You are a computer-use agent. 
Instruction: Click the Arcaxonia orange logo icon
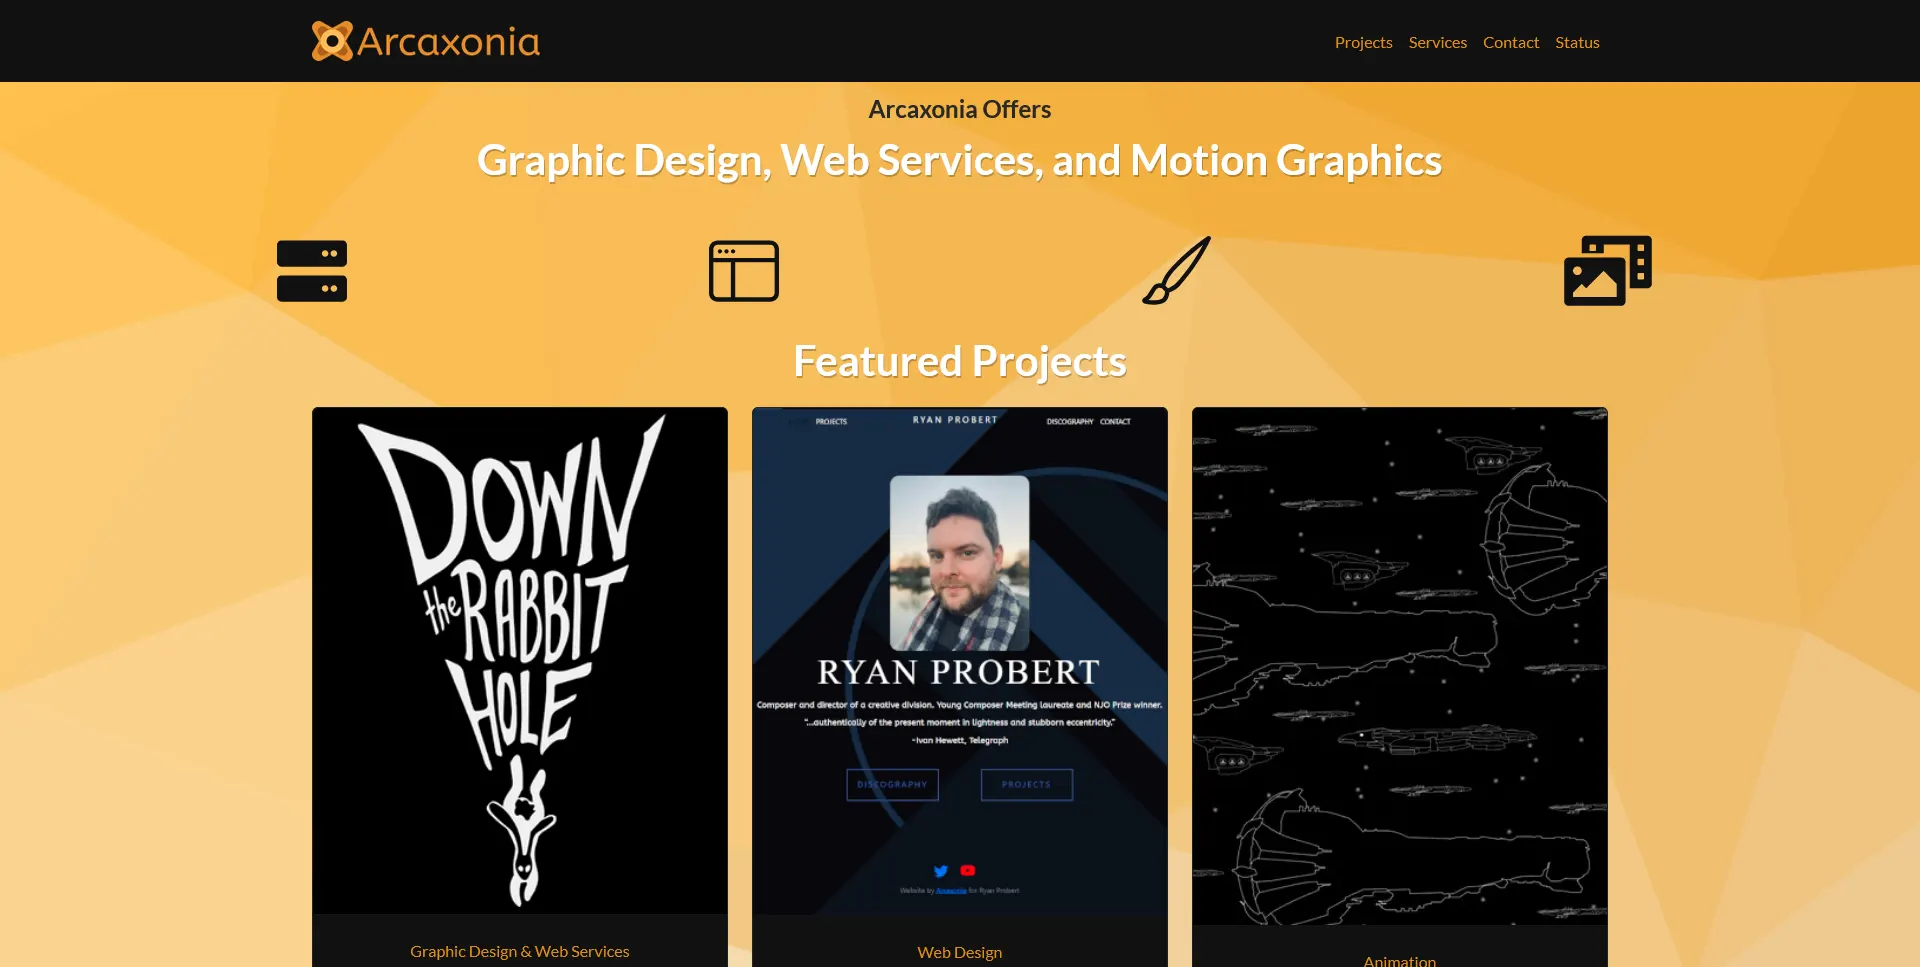tap(332, 41)
